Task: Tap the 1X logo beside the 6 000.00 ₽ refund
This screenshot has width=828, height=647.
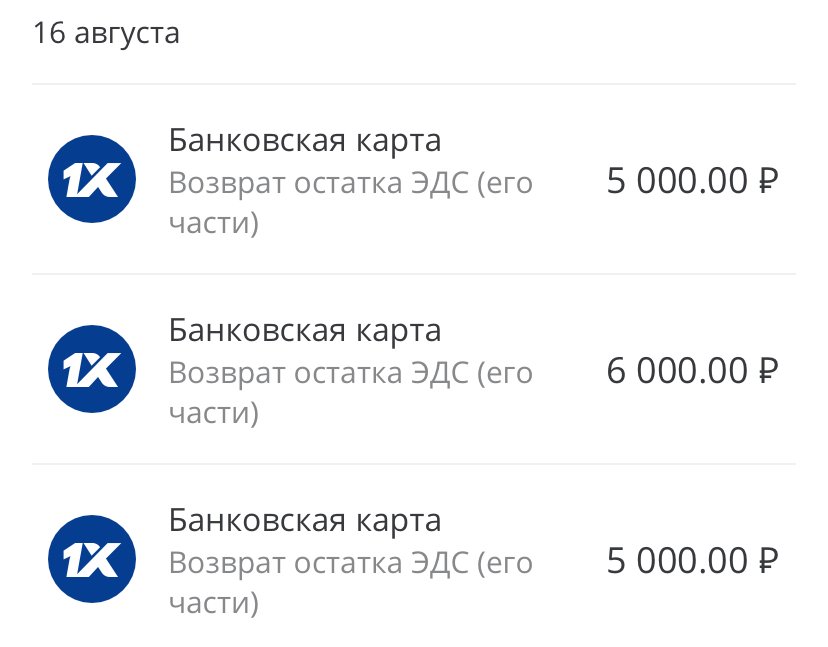Action: pyautogui.click(x=91, y=370)
